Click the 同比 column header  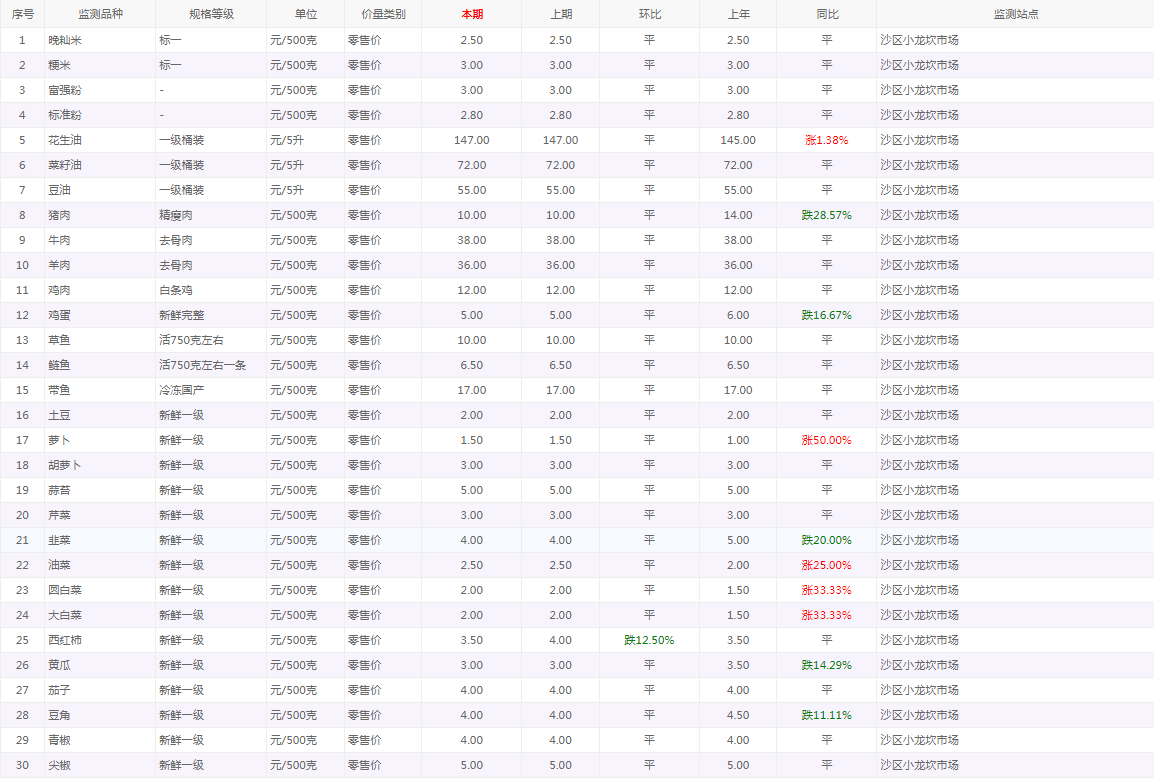point(827,14)
